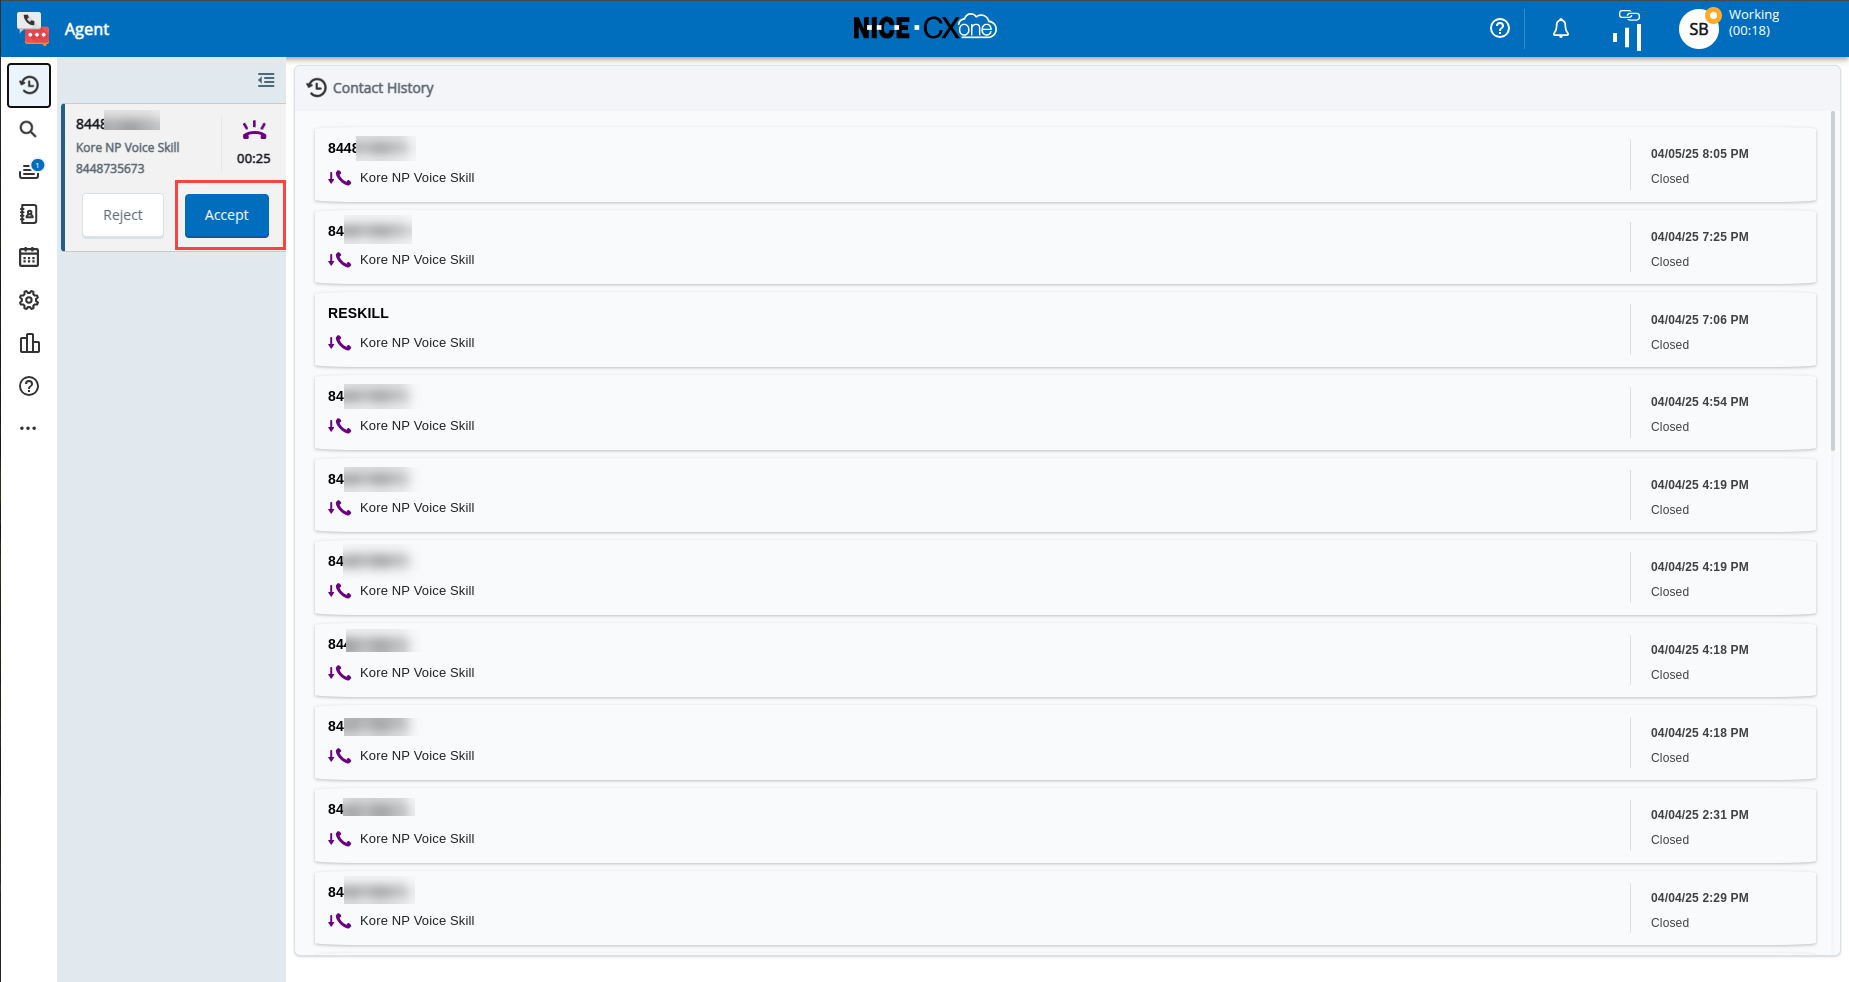Screen dimensions: 1849x982
Task: Open the Schedule calendar icon
Action: pyautogui.click(x=29, y=257)
